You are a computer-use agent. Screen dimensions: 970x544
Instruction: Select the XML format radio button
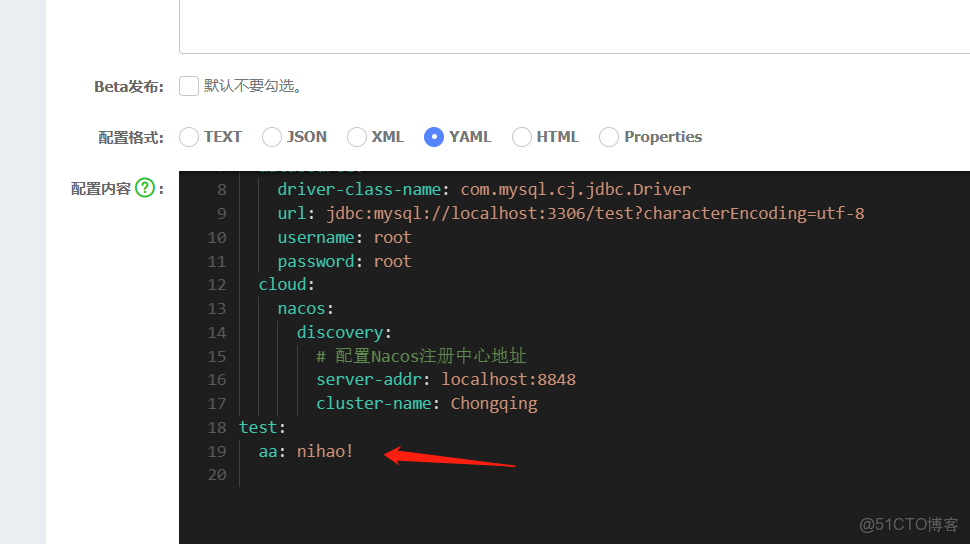click(x=356, y=137)
